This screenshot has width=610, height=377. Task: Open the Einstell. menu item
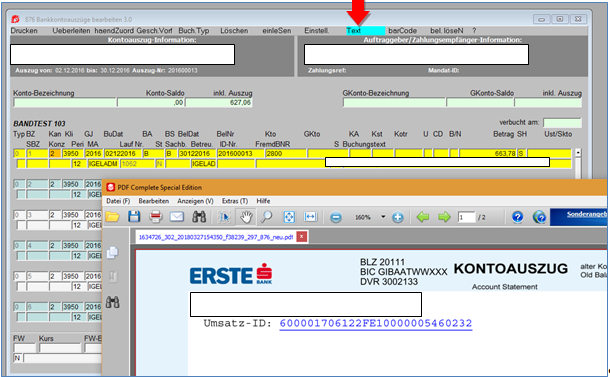(317, 30)
